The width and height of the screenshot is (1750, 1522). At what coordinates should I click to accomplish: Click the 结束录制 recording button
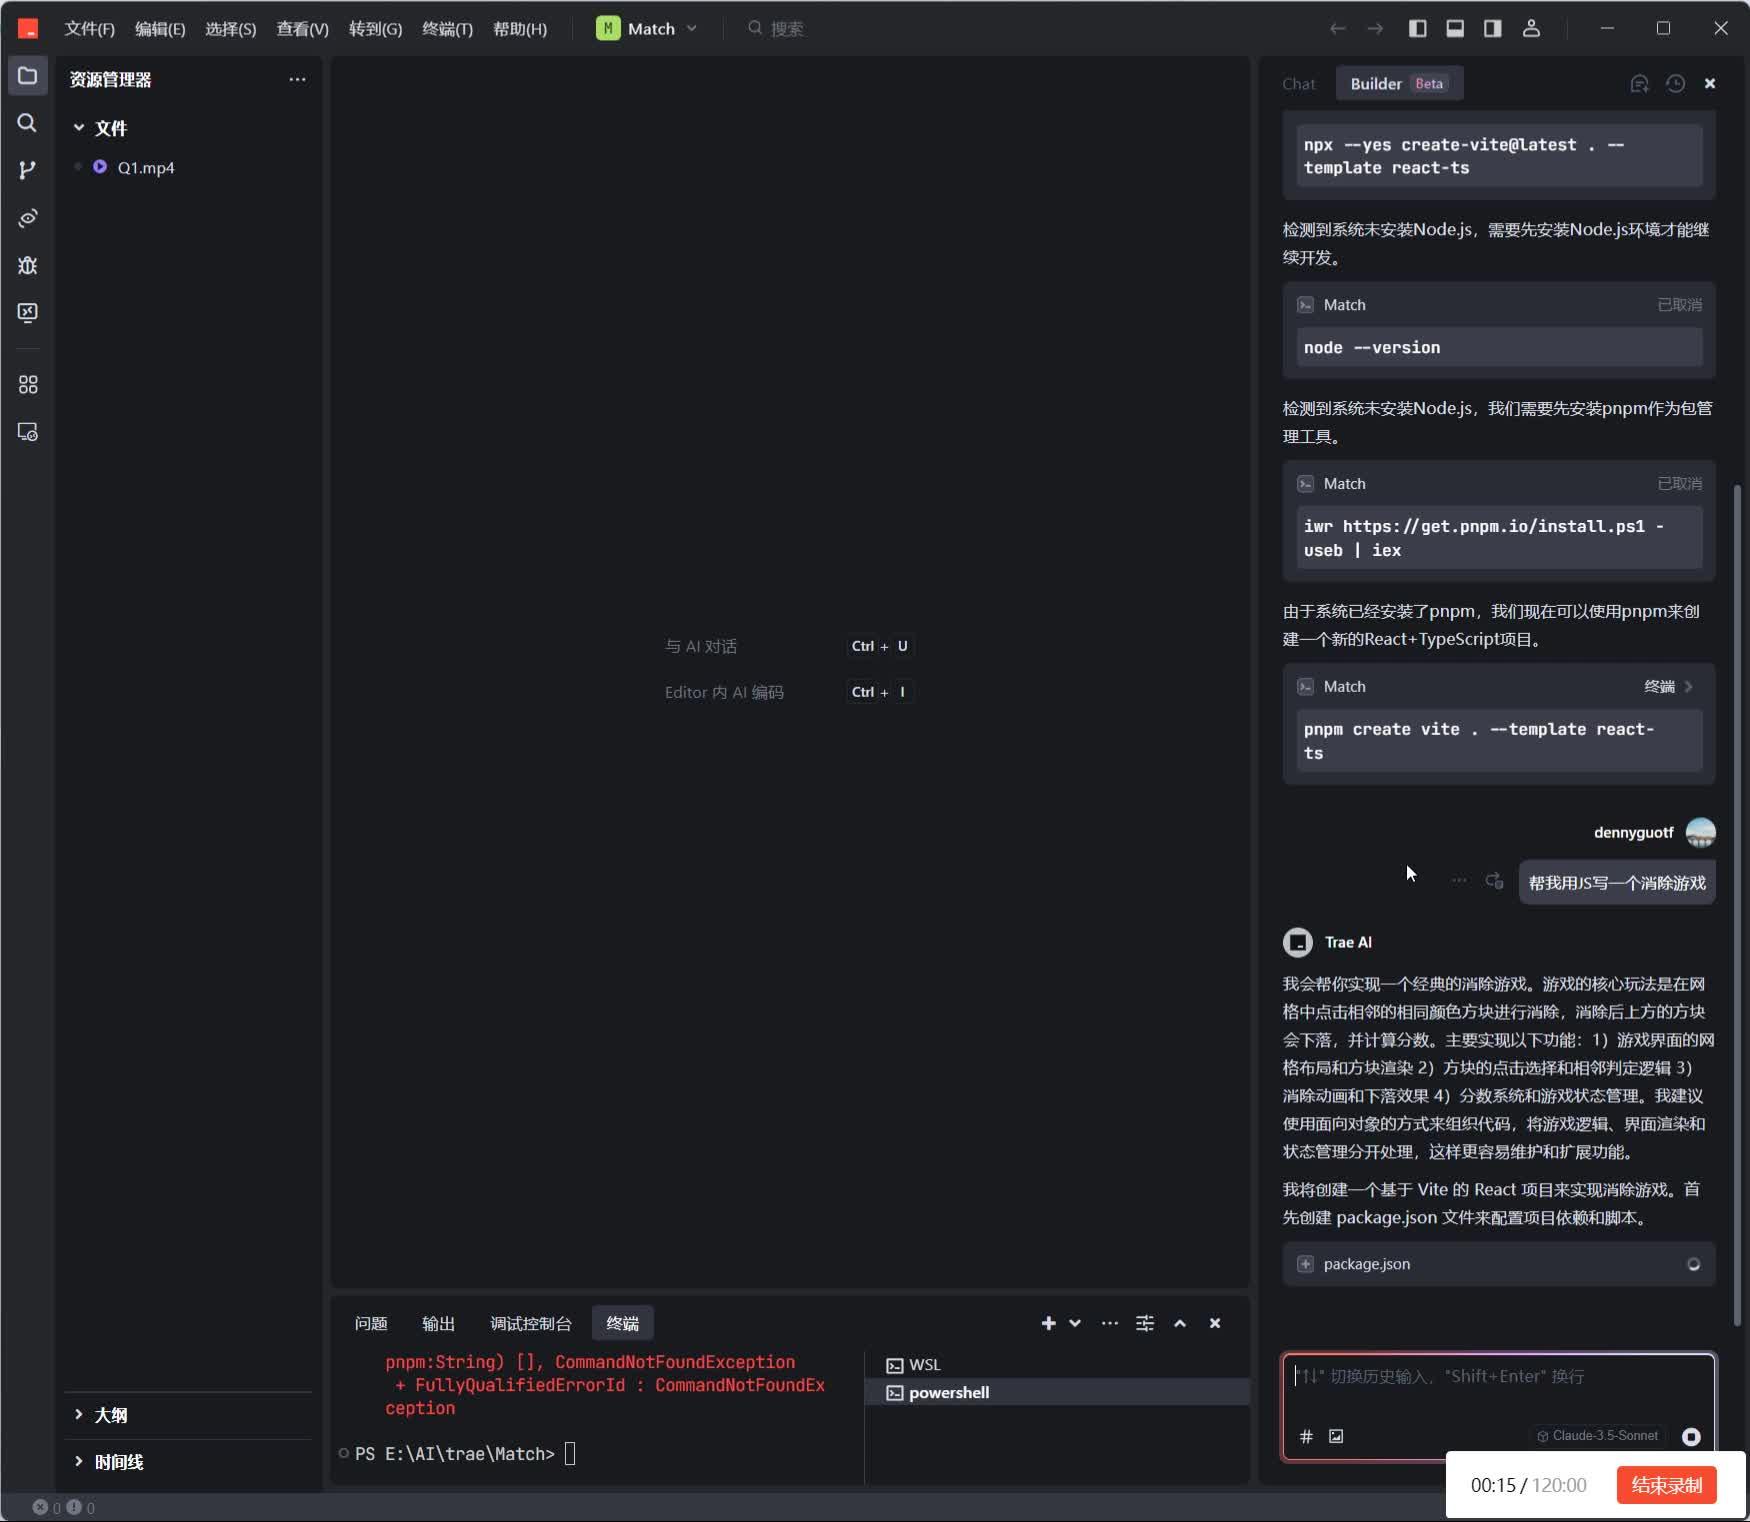pyautogui.click(x=1664, y=1485)
